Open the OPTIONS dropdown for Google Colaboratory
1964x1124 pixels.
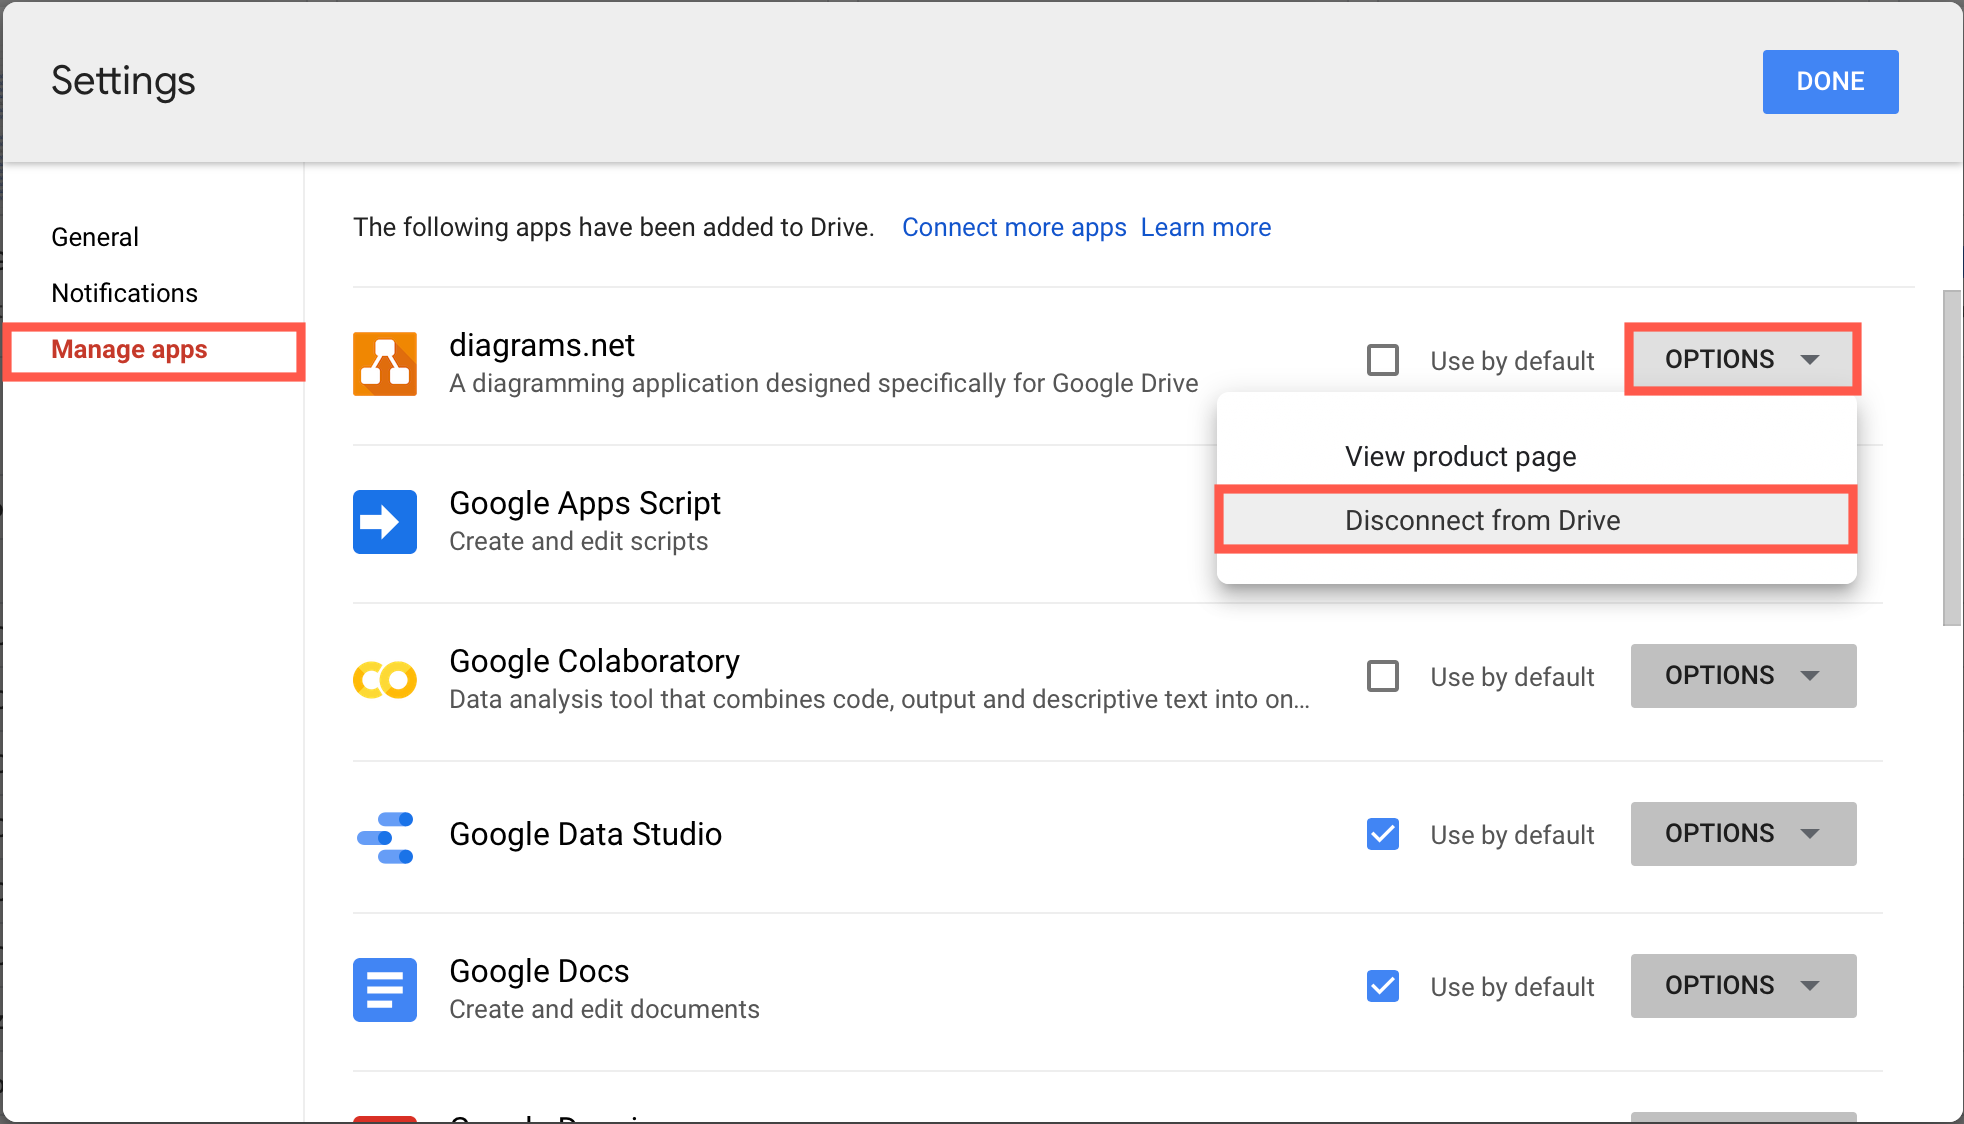(1742, 676)
